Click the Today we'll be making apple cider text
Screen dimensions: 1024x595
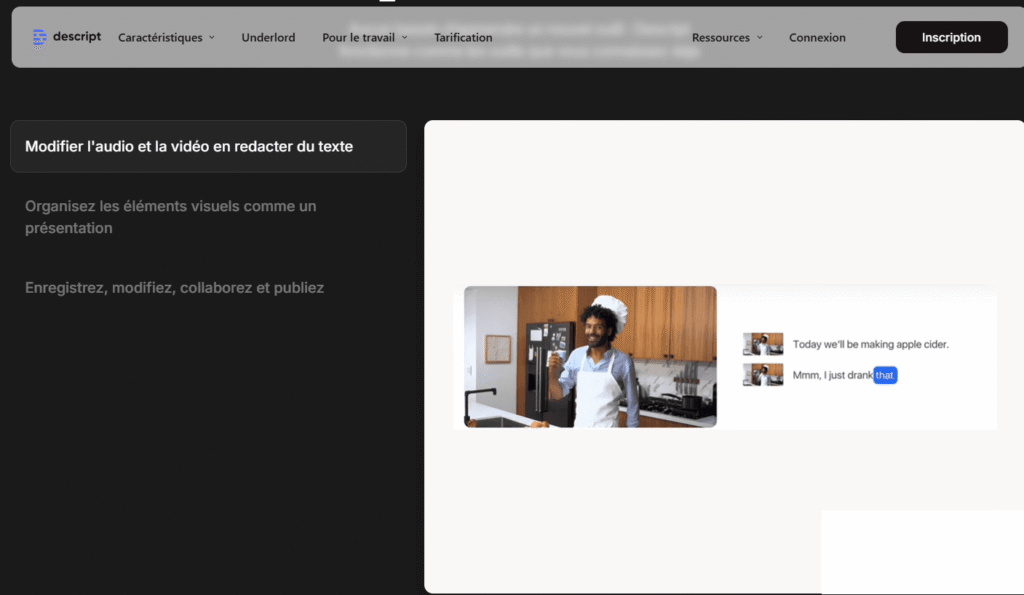870,344
